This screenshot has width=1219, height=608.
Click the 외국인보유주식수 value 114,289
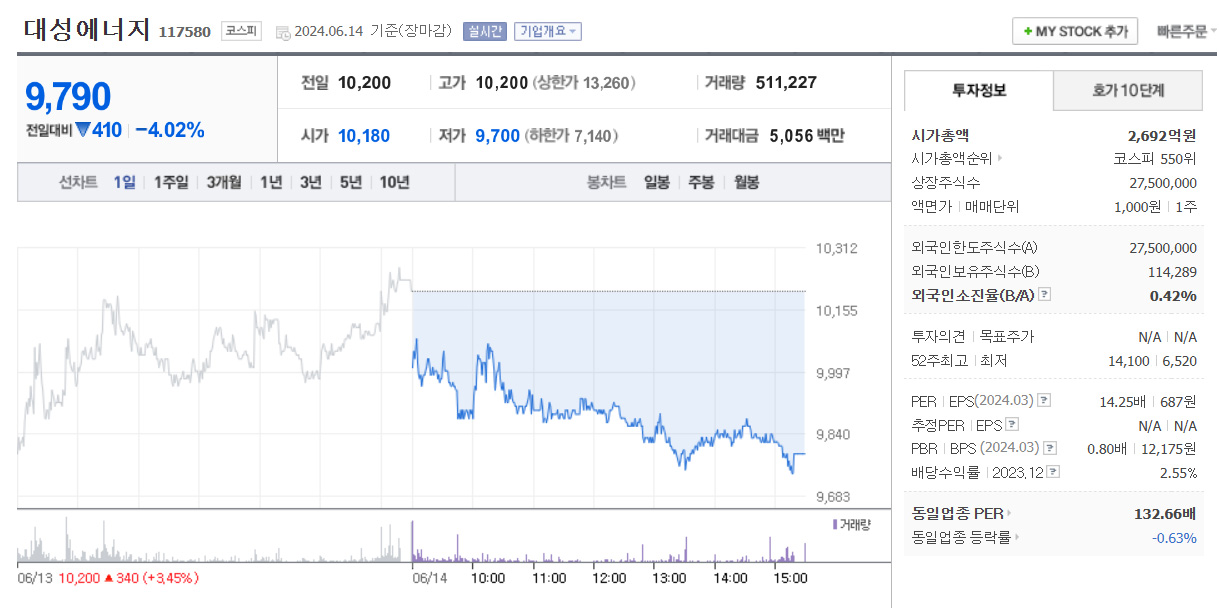pos(1172,271)
